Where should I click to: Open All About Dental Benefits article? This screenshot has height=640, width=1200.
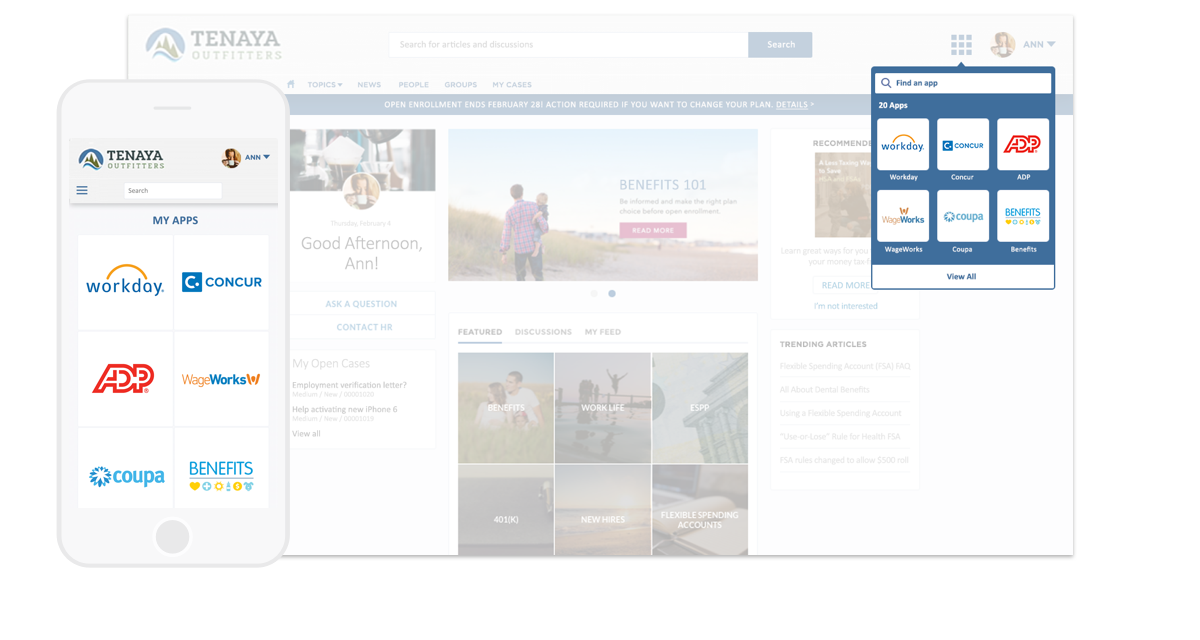point(825,389)
